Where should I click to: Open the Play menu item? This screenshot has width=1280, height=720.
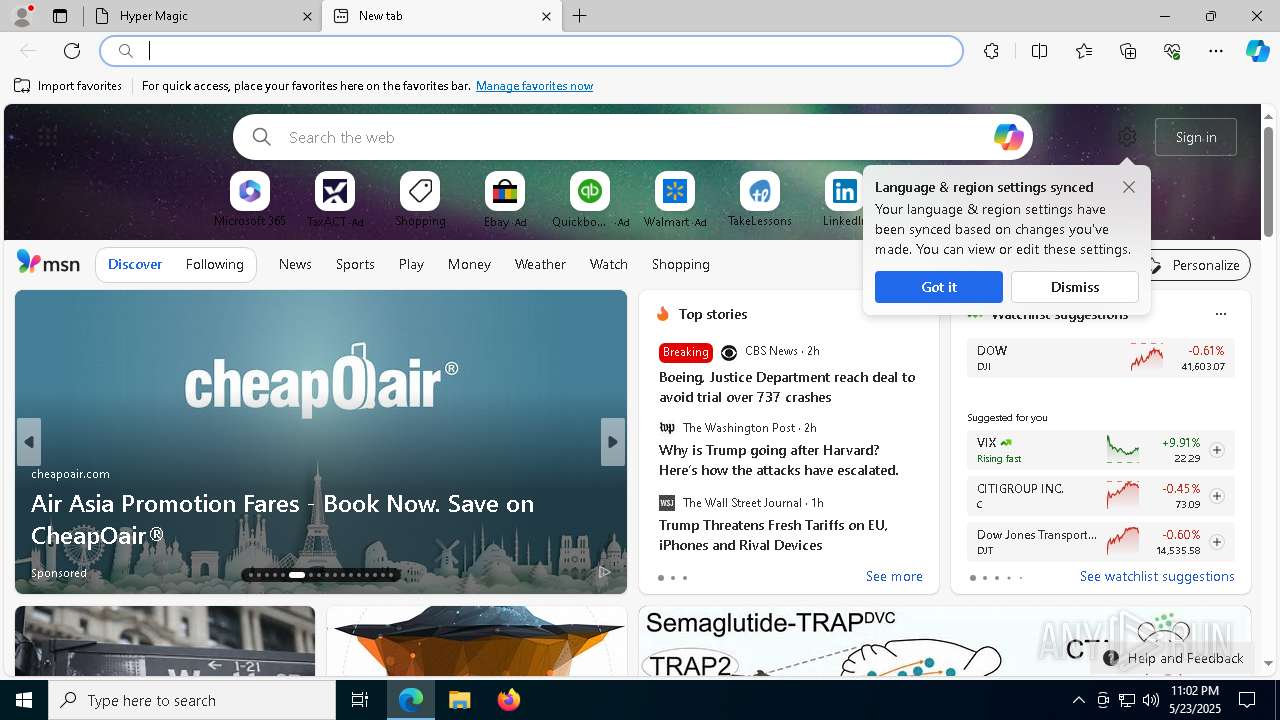coord(411,264)
